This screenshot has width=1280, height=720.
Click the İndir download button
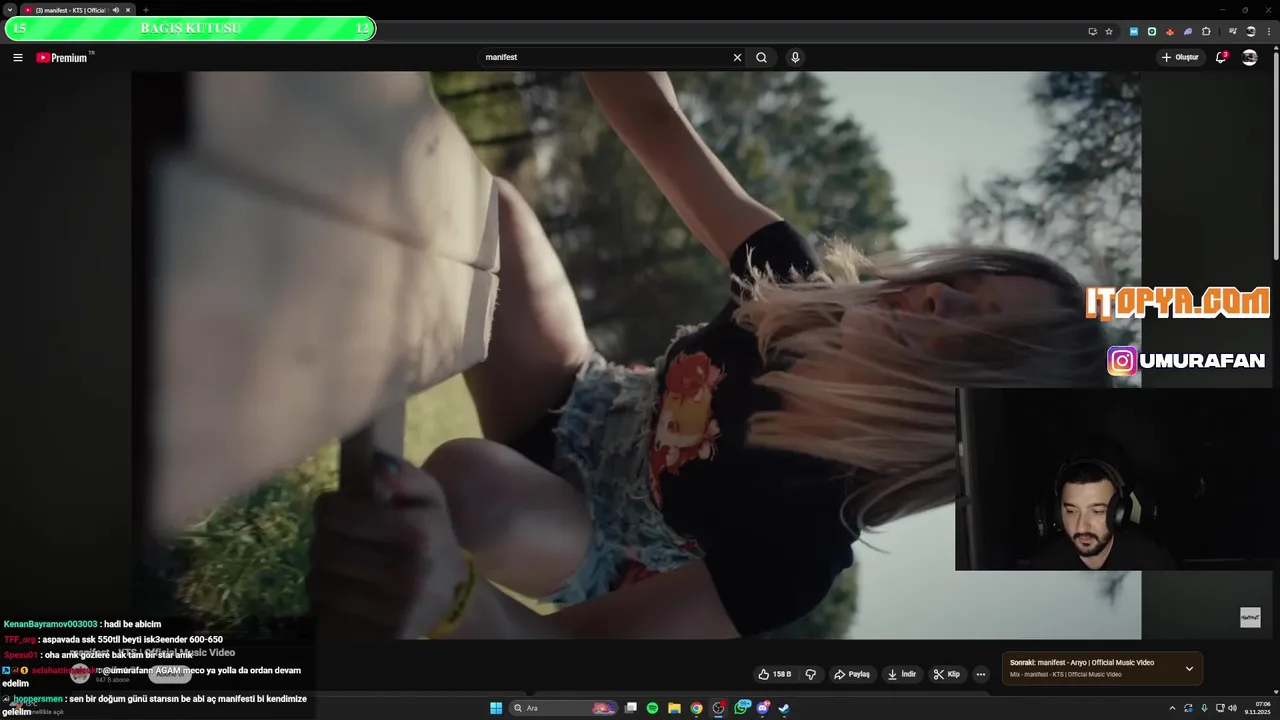902,674
